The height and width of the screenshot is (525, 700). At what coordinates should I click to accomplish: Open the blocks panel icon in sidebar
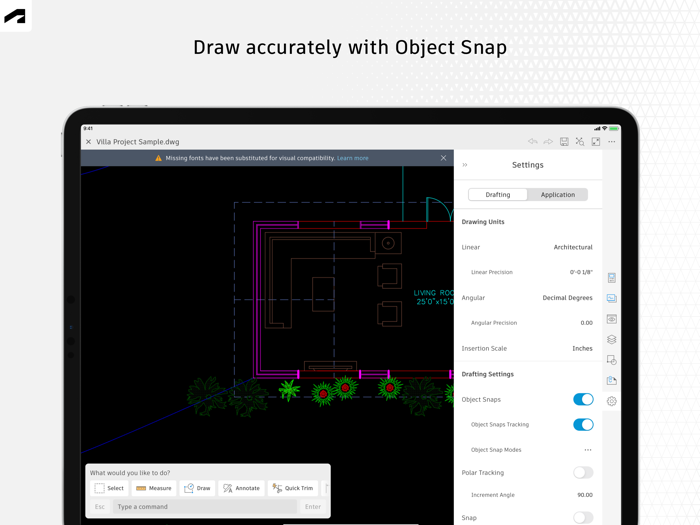612,360
